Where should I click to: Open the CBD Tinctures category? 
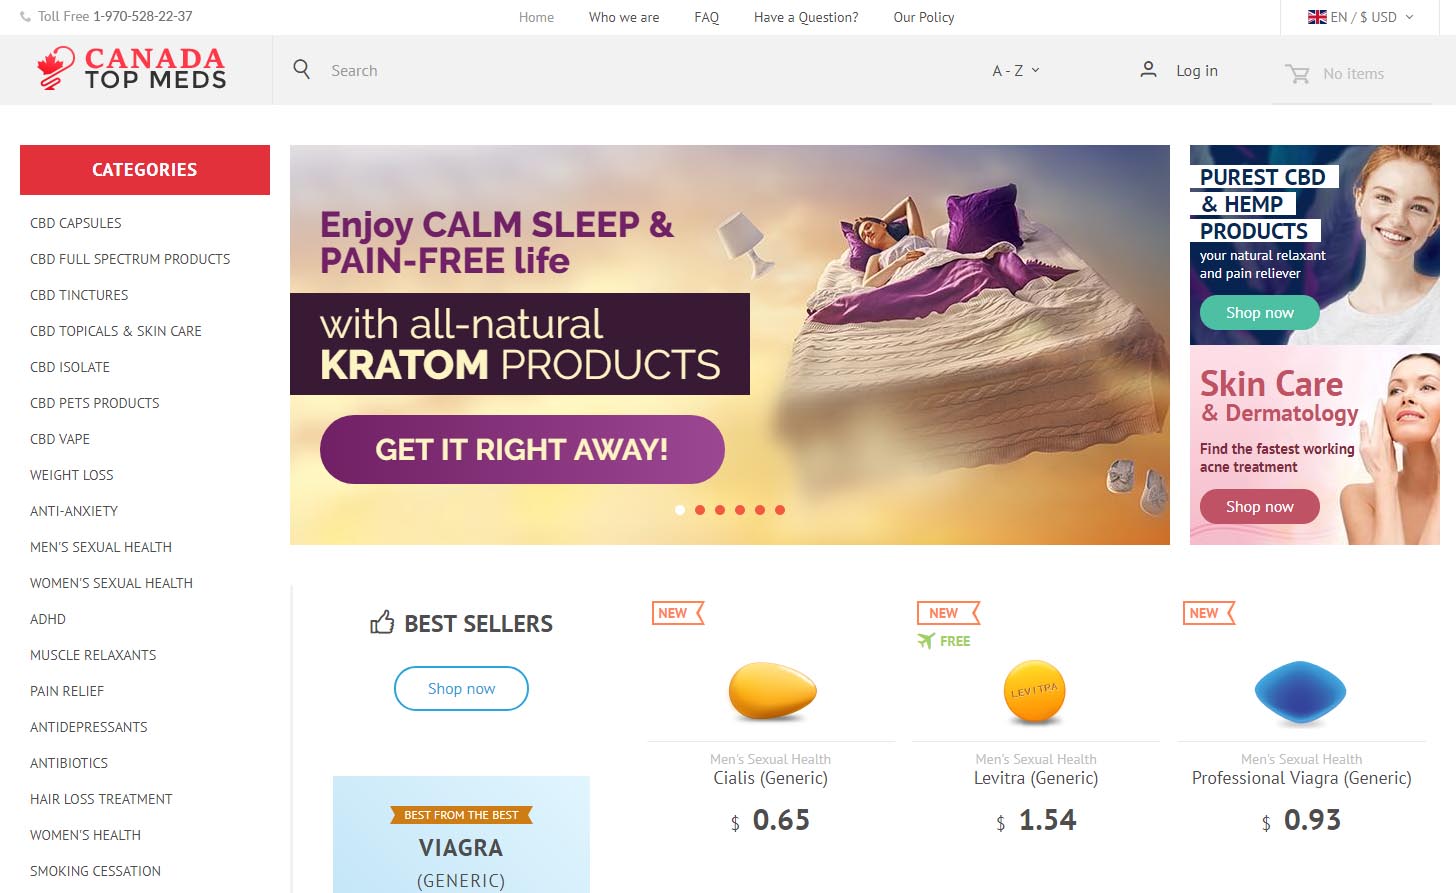[79, 295]
